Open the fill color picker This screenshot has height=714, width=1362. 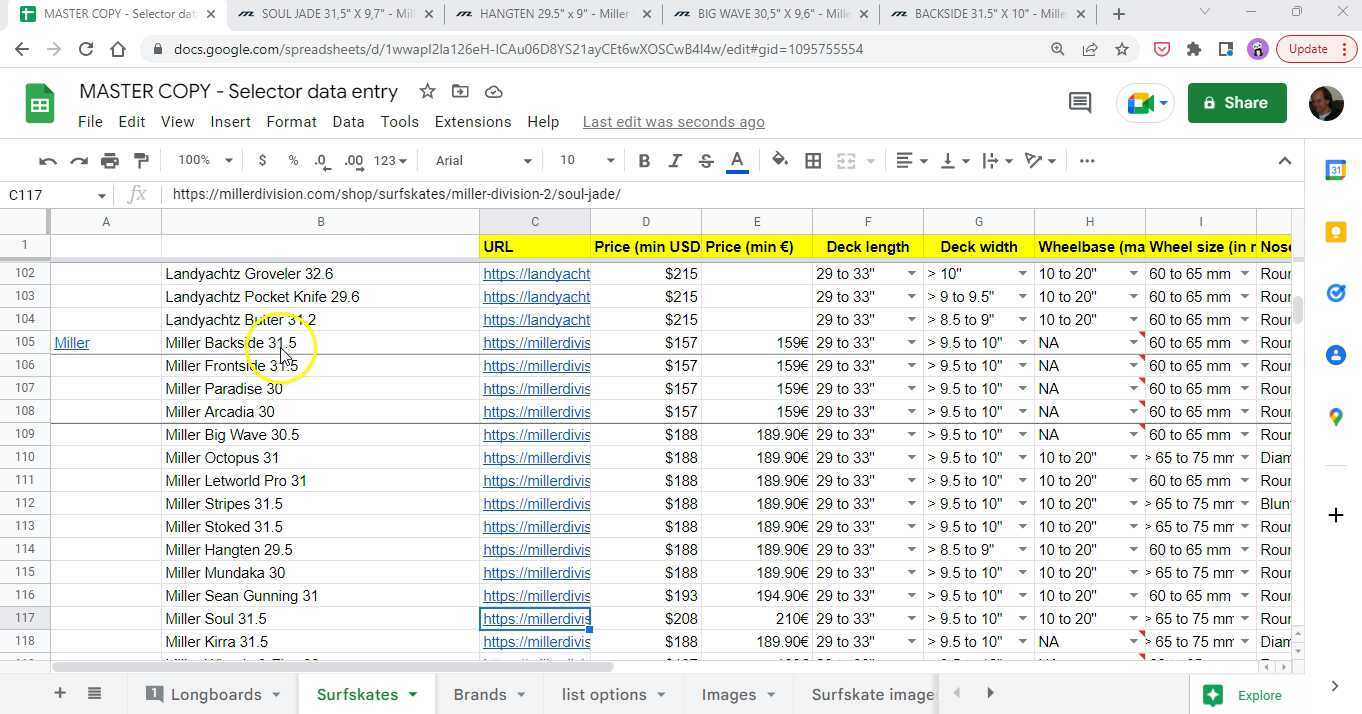(x=780, y=161)
